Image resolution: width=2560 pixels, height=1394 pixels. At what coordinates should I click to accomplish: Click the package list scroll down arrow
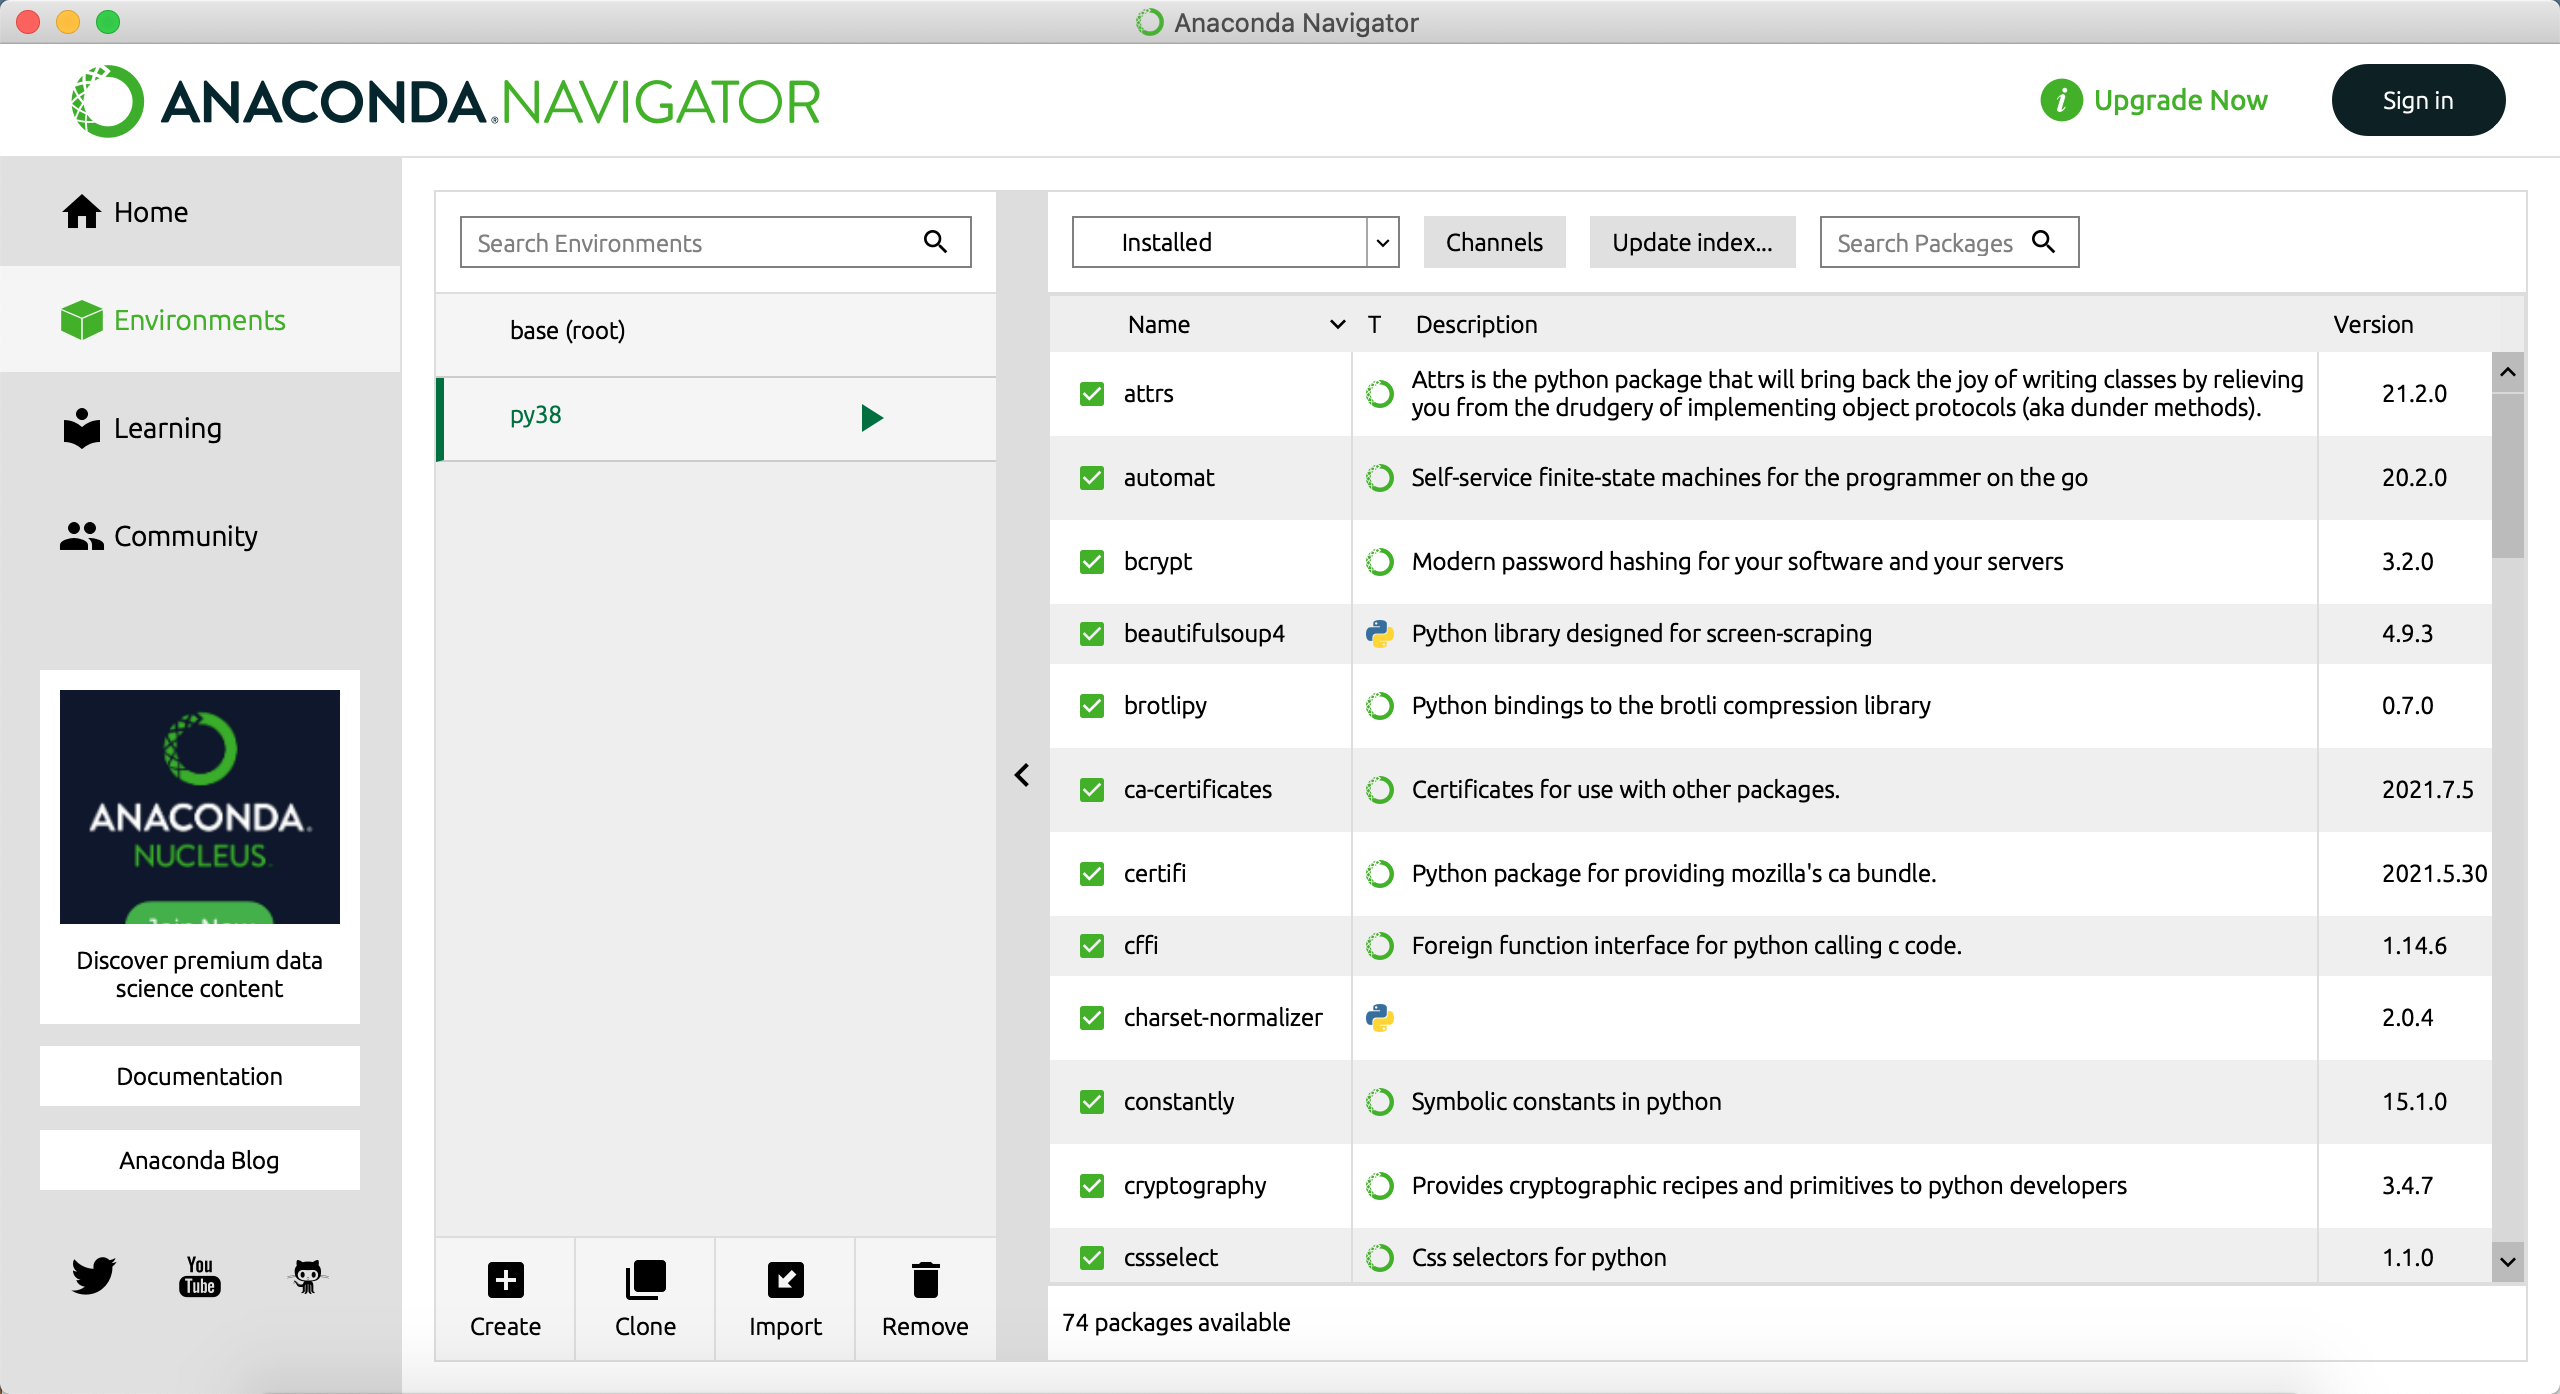(x=2508, y=1262)
